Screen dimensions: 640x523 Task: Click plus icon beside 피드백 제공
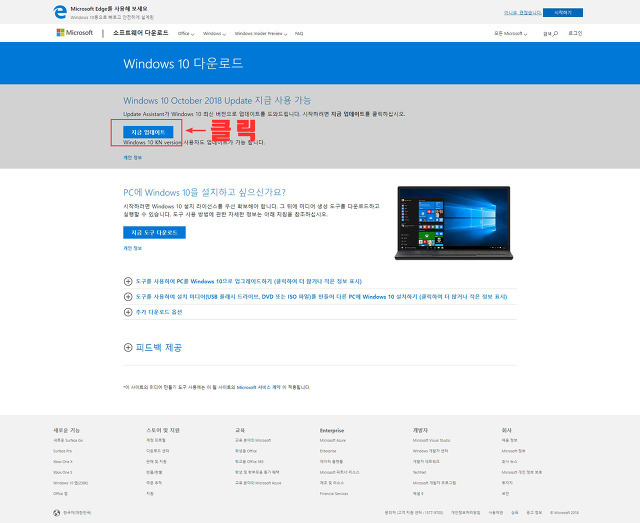coord(128,347)
